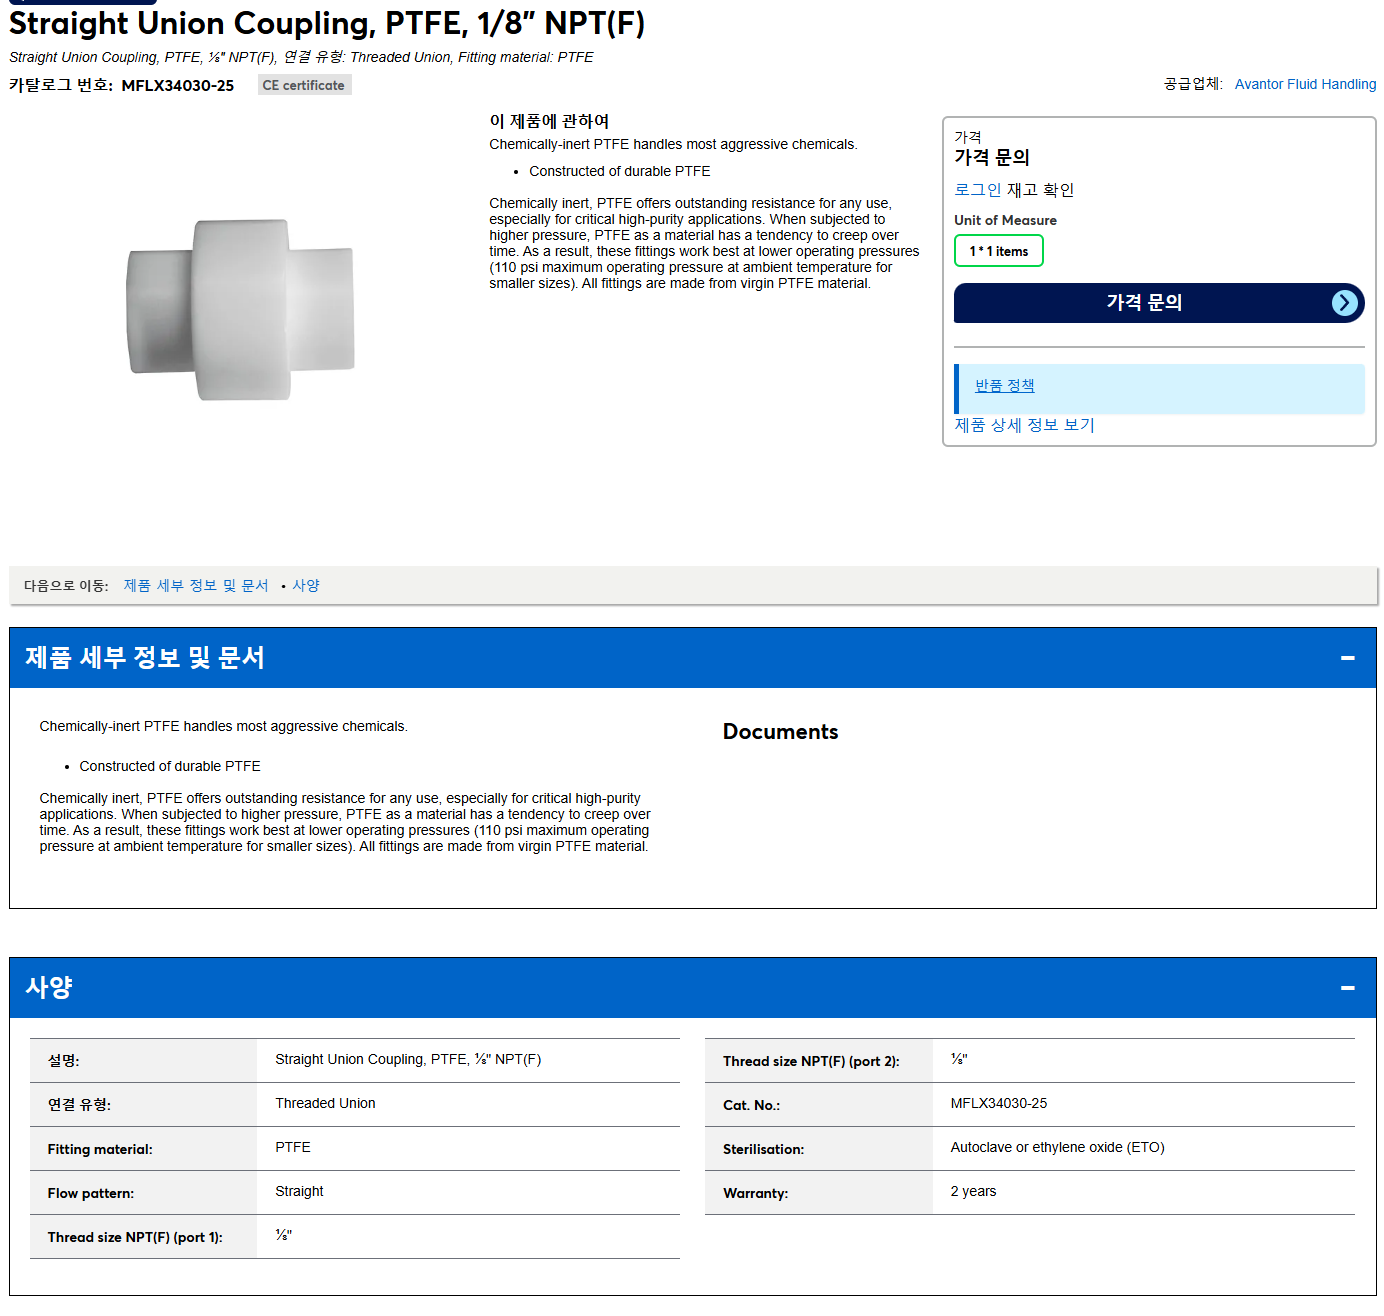The width and height of the screenshot is (1384, 1316).
Task: Click the Unit of Measure label
Action: [1005, 220]
